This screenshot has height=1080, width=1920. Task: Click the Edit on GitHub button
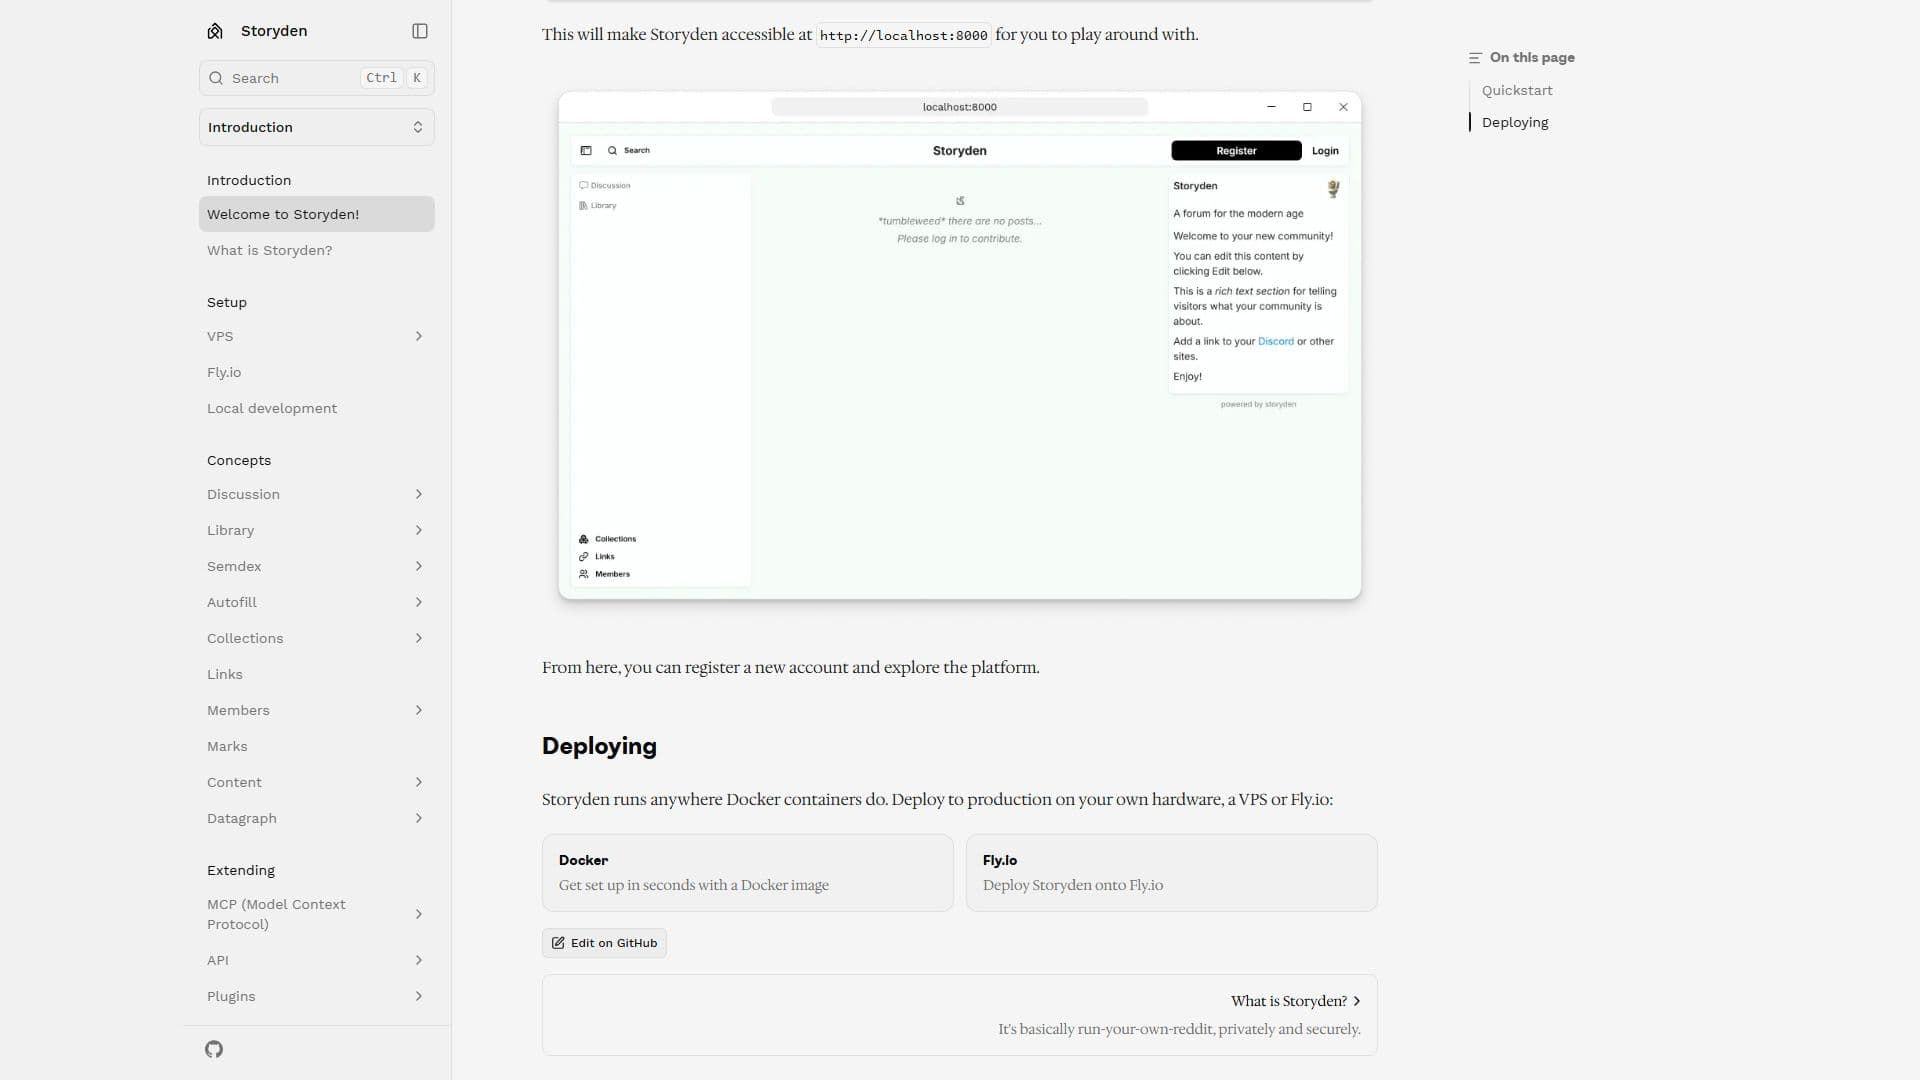(x=604, y=943)
